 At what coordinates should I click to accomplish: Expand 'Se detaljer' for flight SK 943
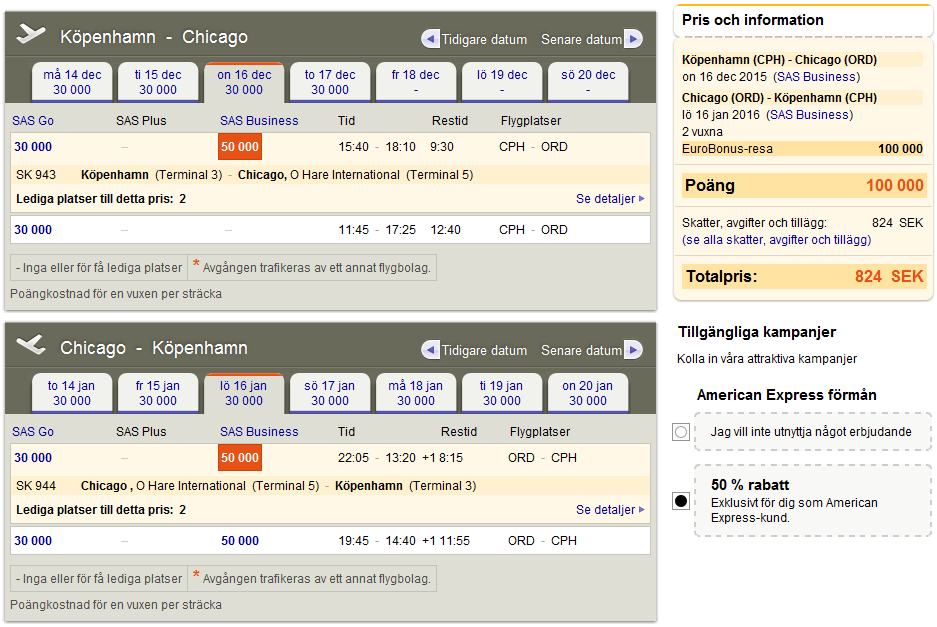(x=609, y=199)
